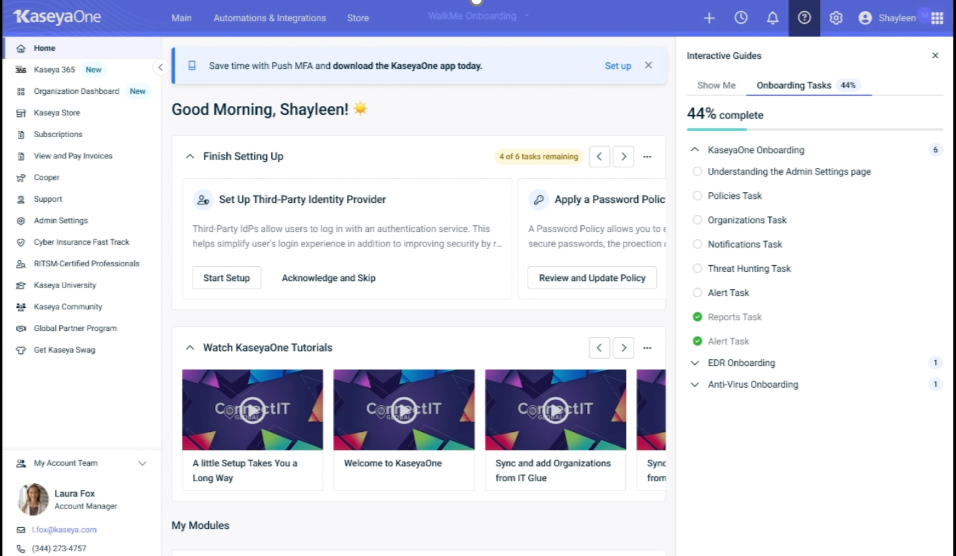Viewport: 956px width, 556px height.
Task: Open the app launcher grid icon
Action: [938, 18]
